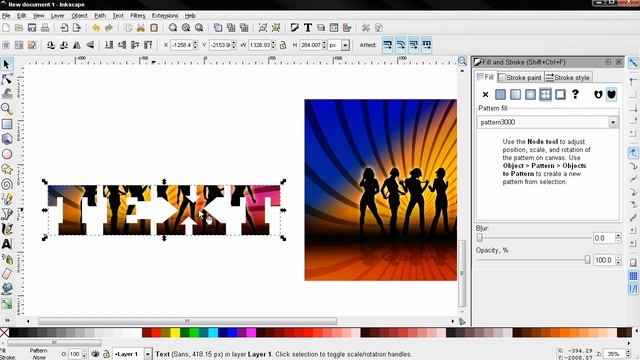Click the Print document icon
Viewport: 640px width, 360px height.
click(45, 28)
